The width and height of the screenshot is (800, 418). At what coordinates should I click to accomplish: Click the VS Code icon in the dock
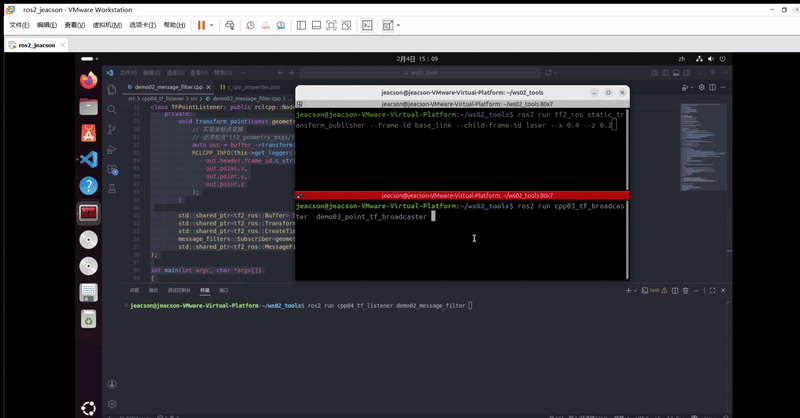coord(88,160)
